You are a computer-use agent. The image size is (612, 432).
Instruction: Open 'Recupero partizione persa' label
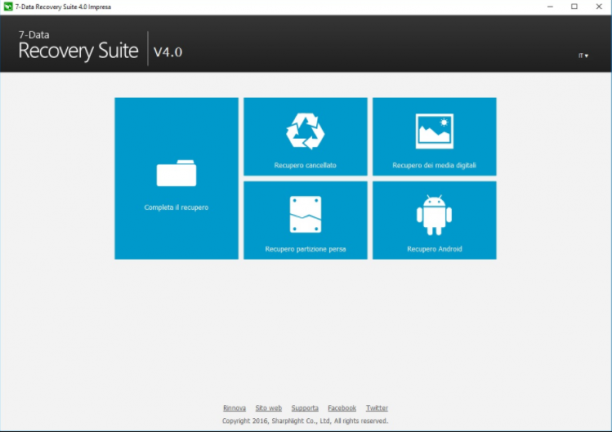click(305, 249)
